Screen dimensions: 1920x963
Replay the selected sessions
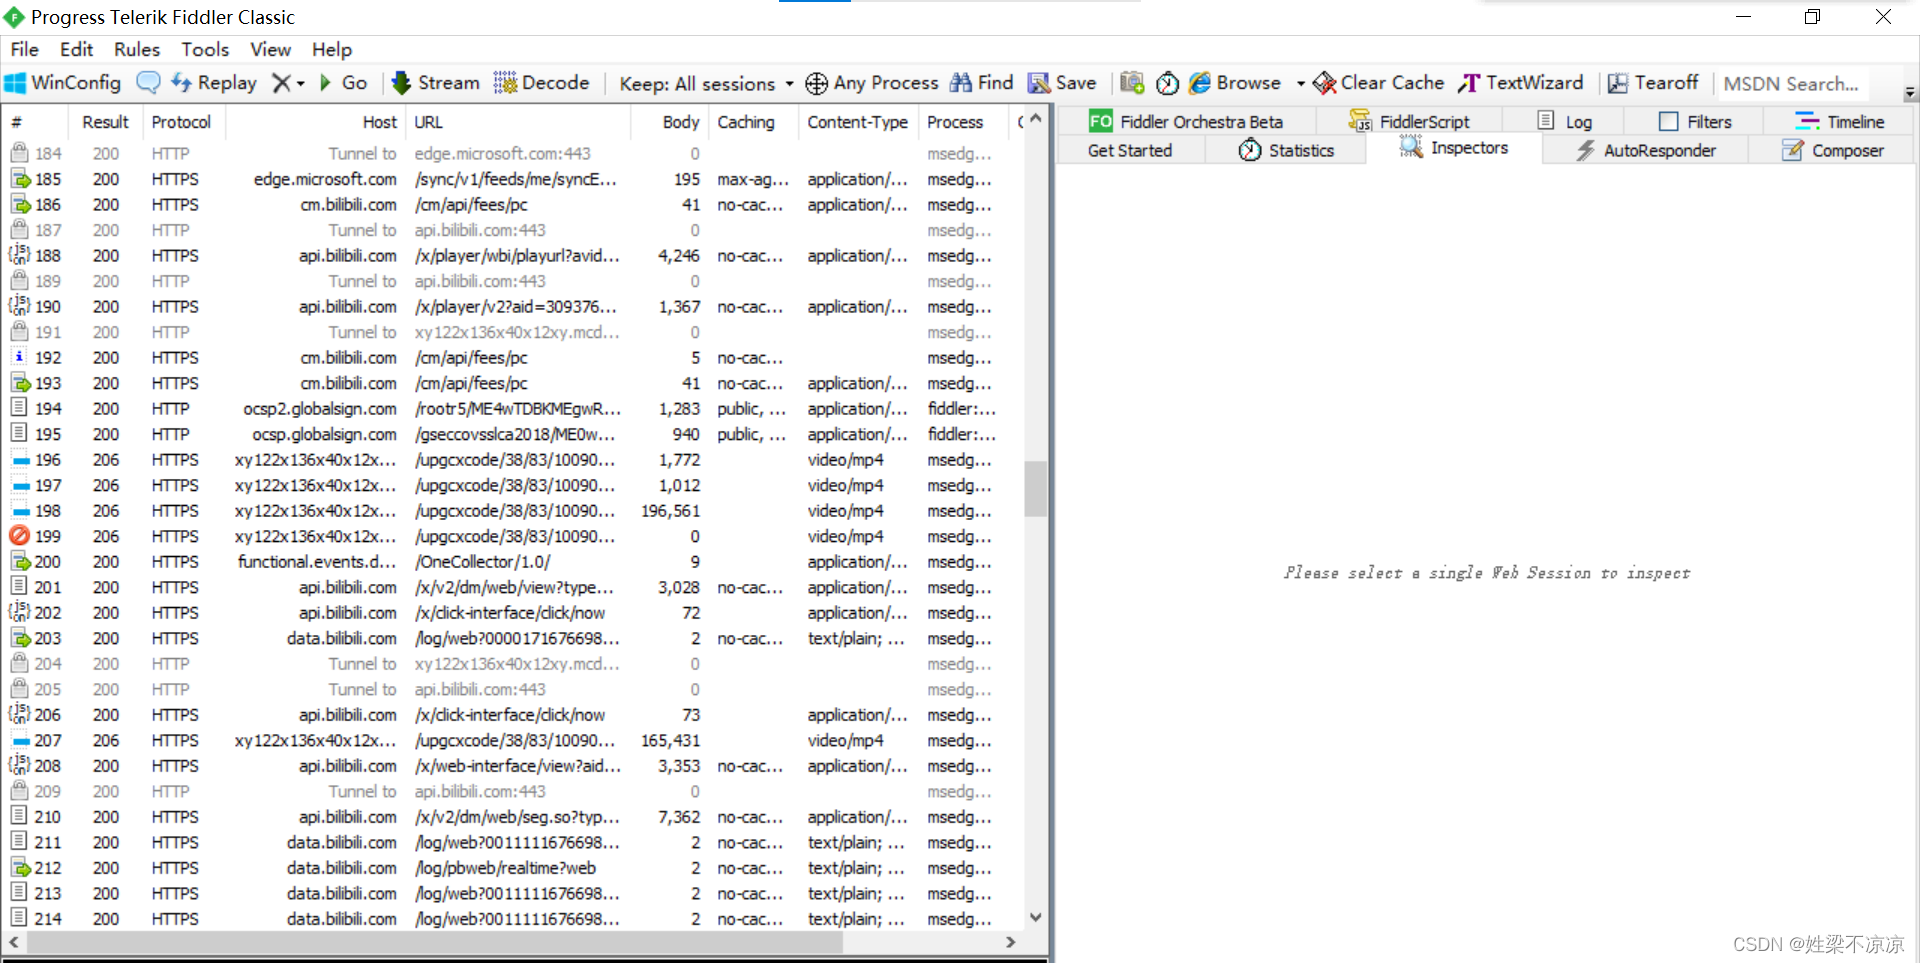(214, 83)
